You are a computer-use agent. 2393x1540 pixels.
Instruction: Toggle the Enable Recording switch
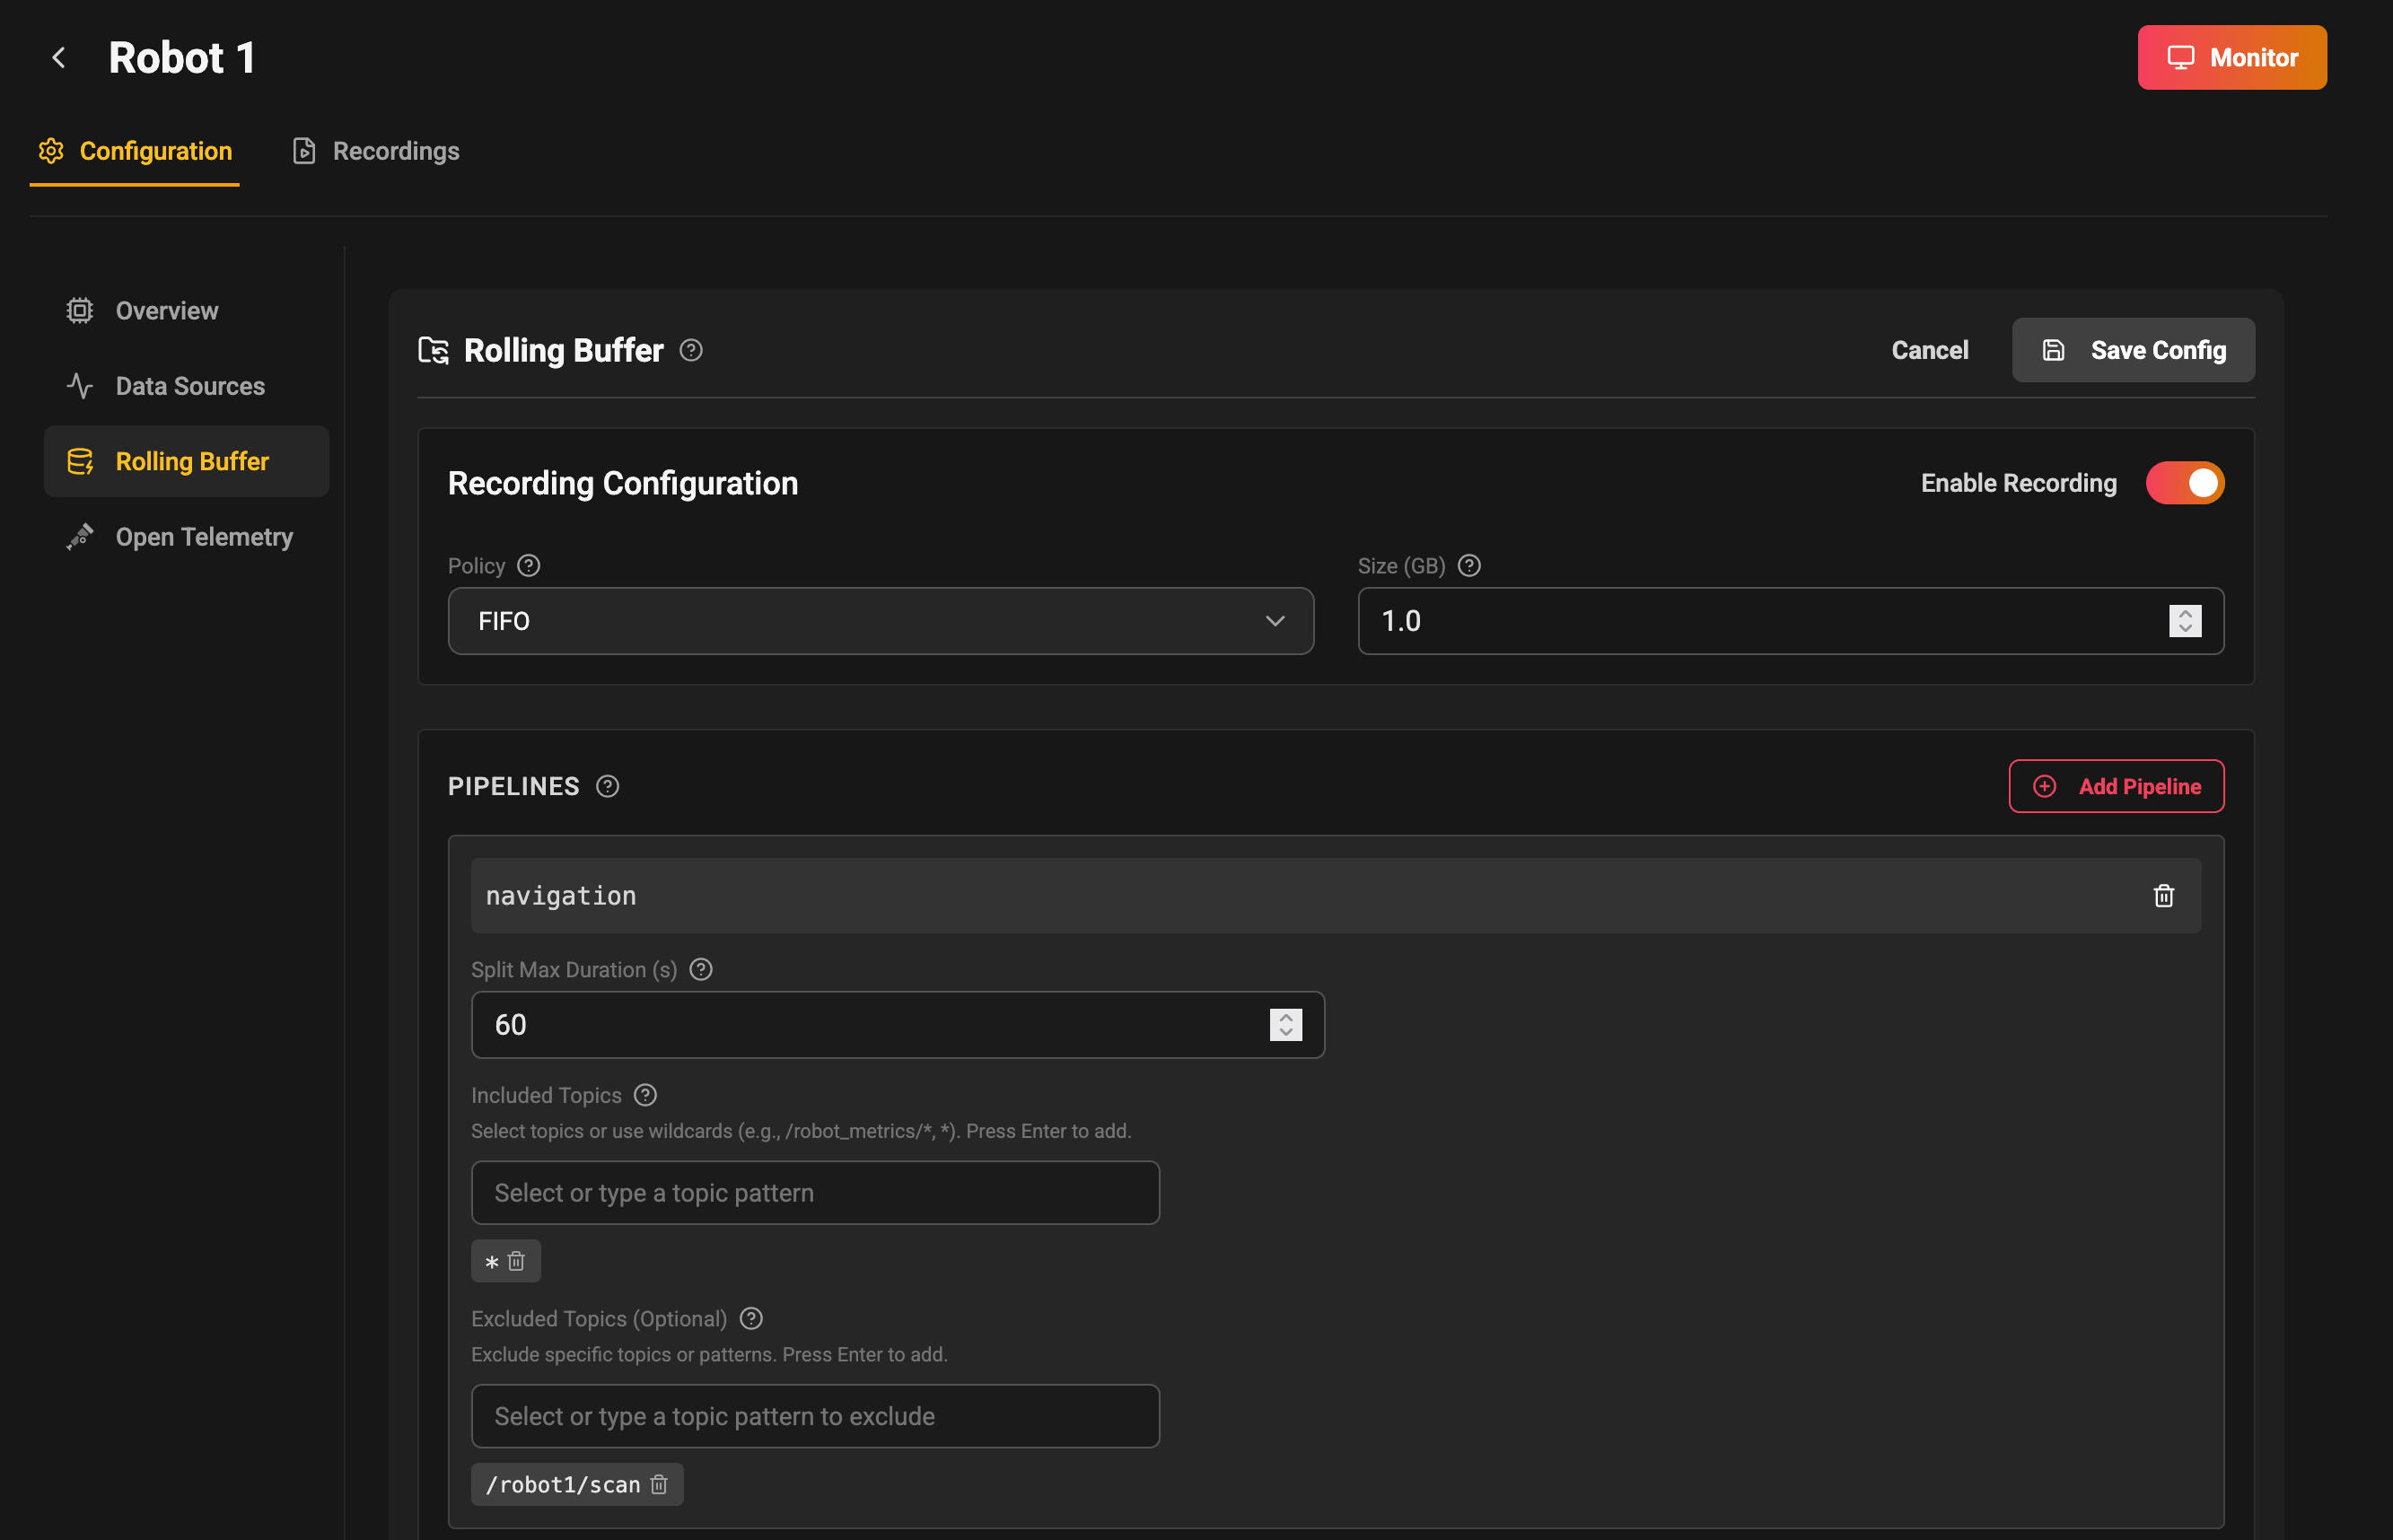click(2184, 483)
